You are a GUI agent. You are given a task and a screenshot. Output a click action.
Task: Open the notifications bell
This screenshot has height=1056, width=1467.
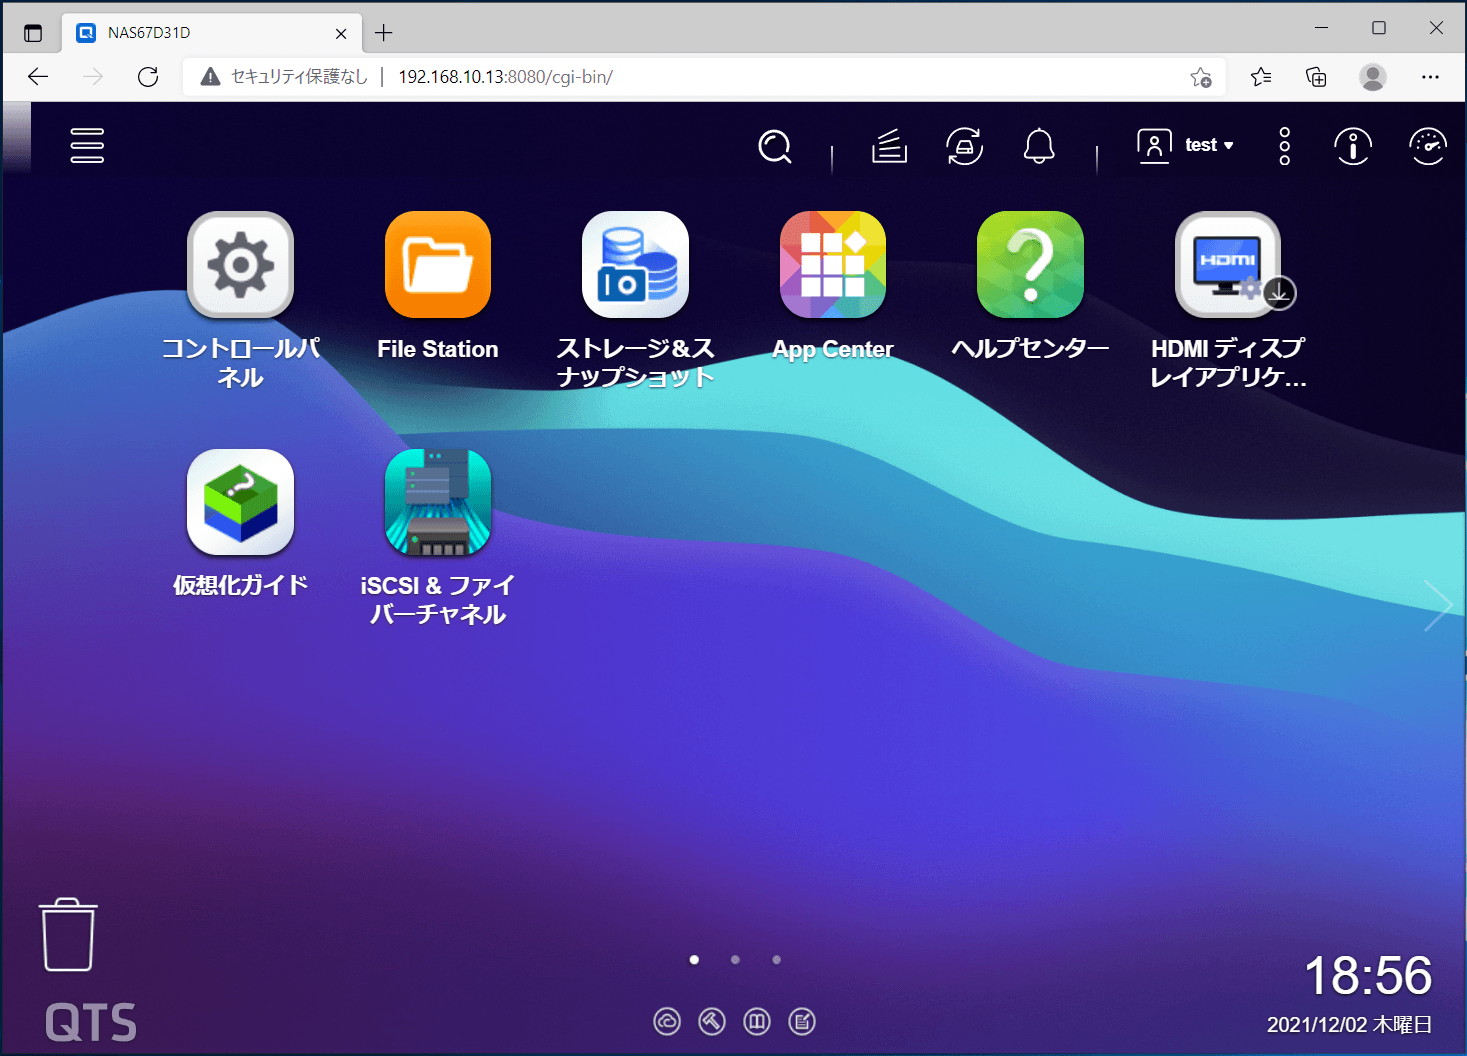click(x=1039, y=146)
